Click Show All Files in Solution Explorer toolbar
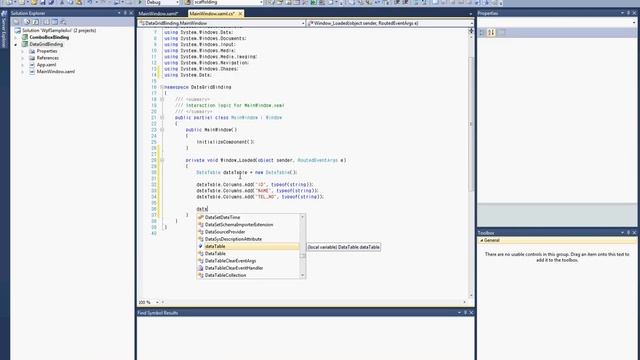 (27, 22)
